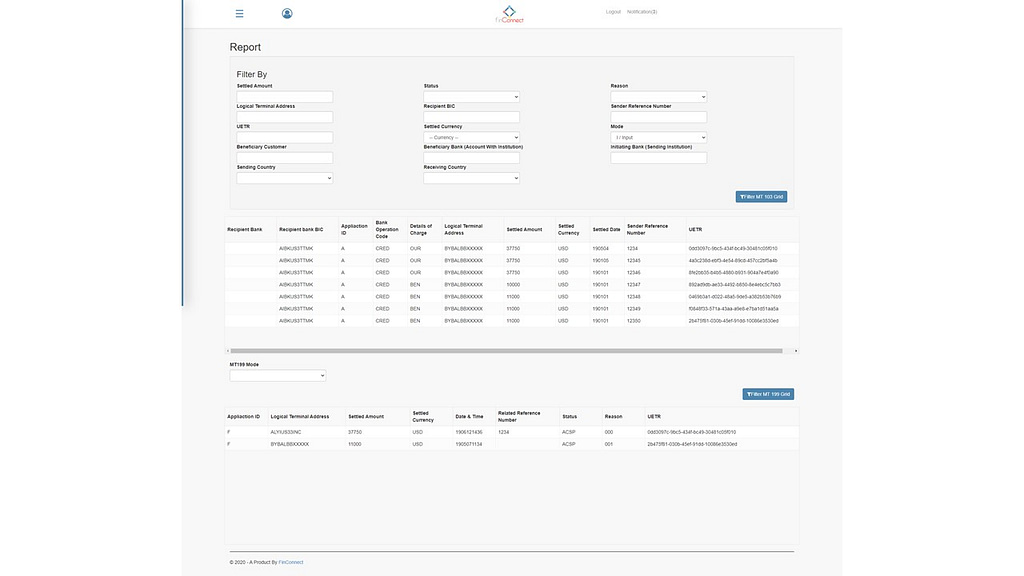Click the user profile avatar icon
1024x576 pixels.
click(x=287, y=14)
